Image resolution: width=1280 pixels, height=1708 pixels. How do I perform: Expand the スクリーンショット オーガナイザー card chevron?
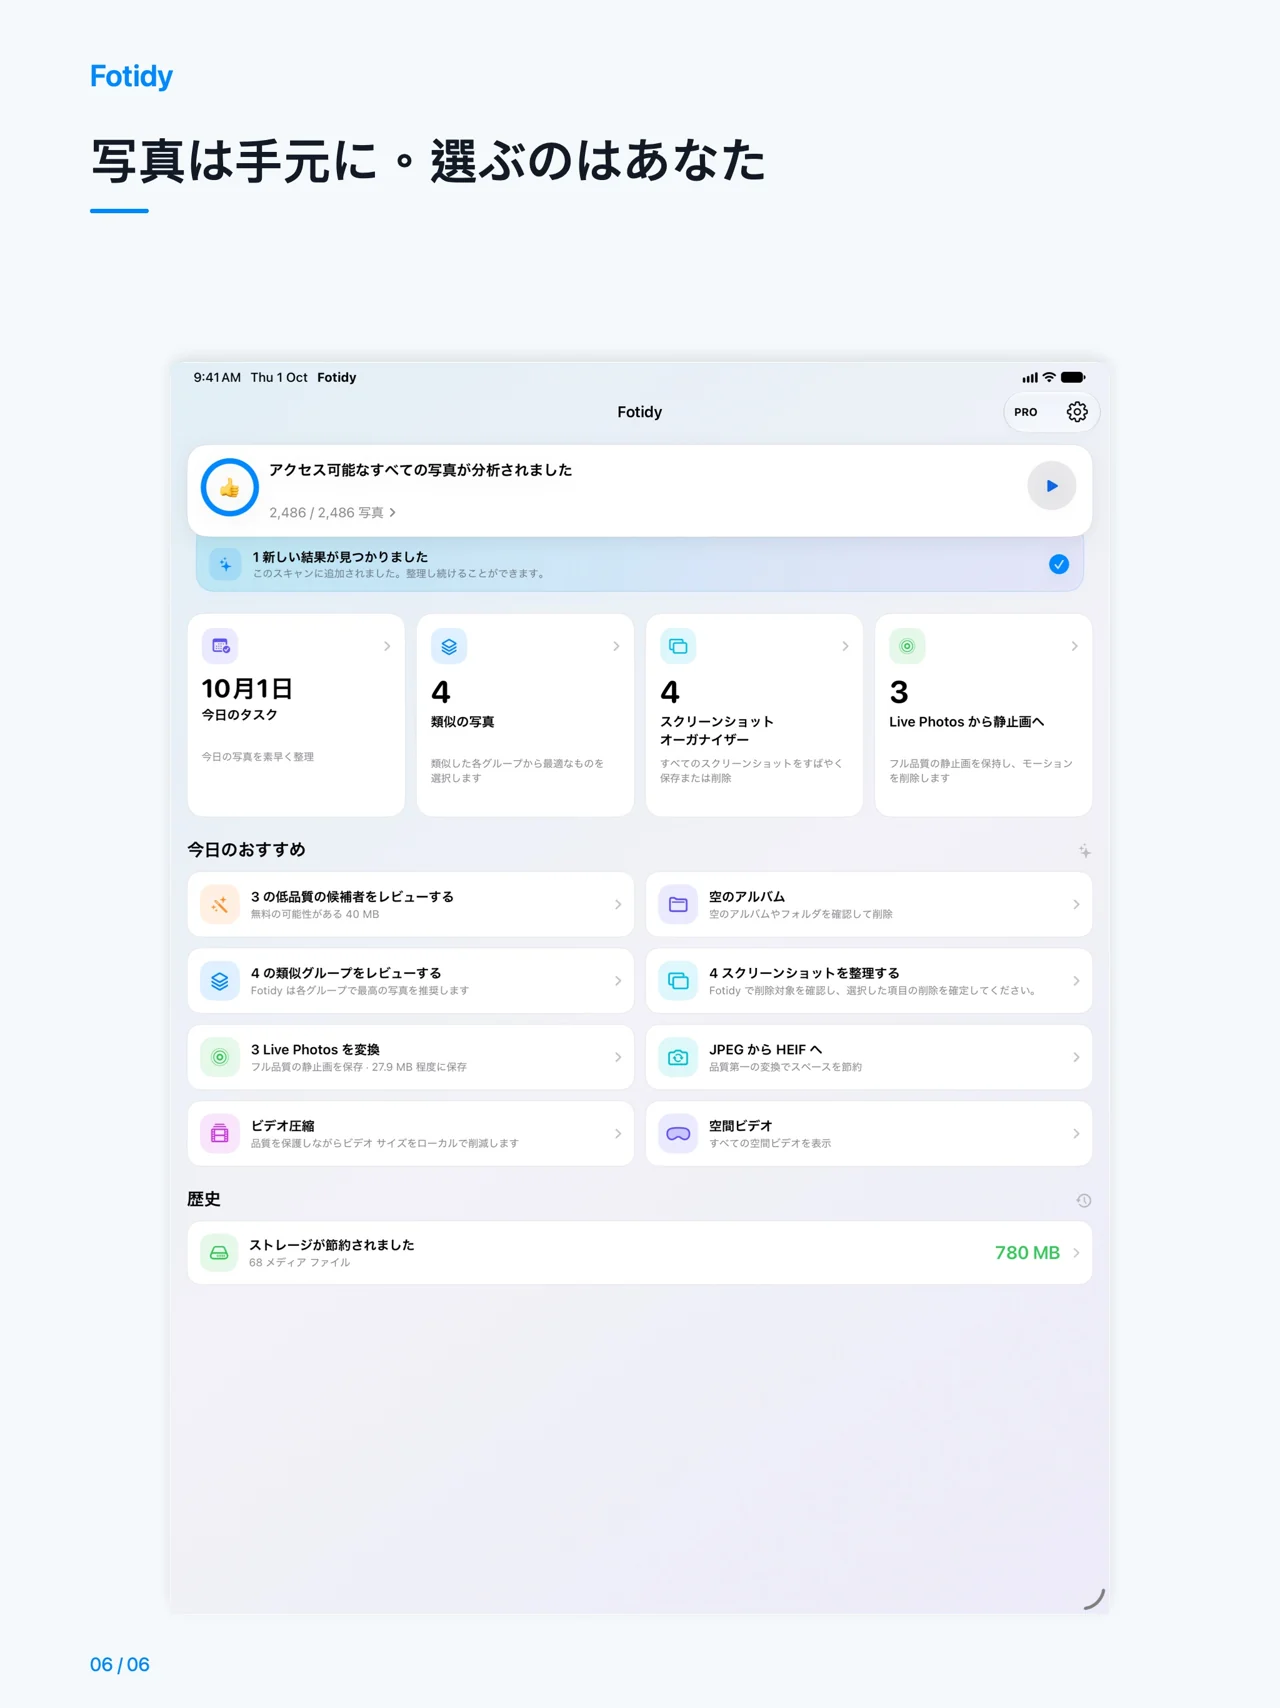point(845,646)
